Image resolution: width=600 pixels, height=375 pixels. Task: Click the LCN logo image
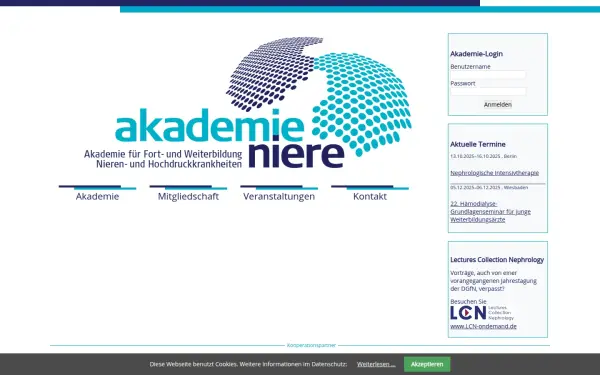[482, 313]
